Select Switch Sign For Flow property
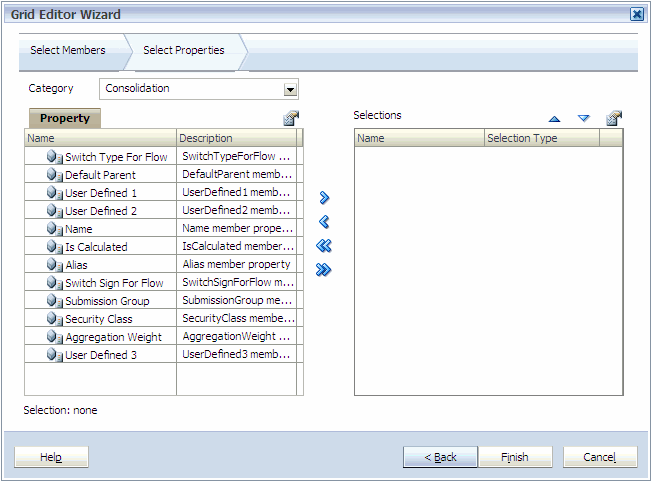This screenshot has width=651, height=481. click(x=114, y=283)
